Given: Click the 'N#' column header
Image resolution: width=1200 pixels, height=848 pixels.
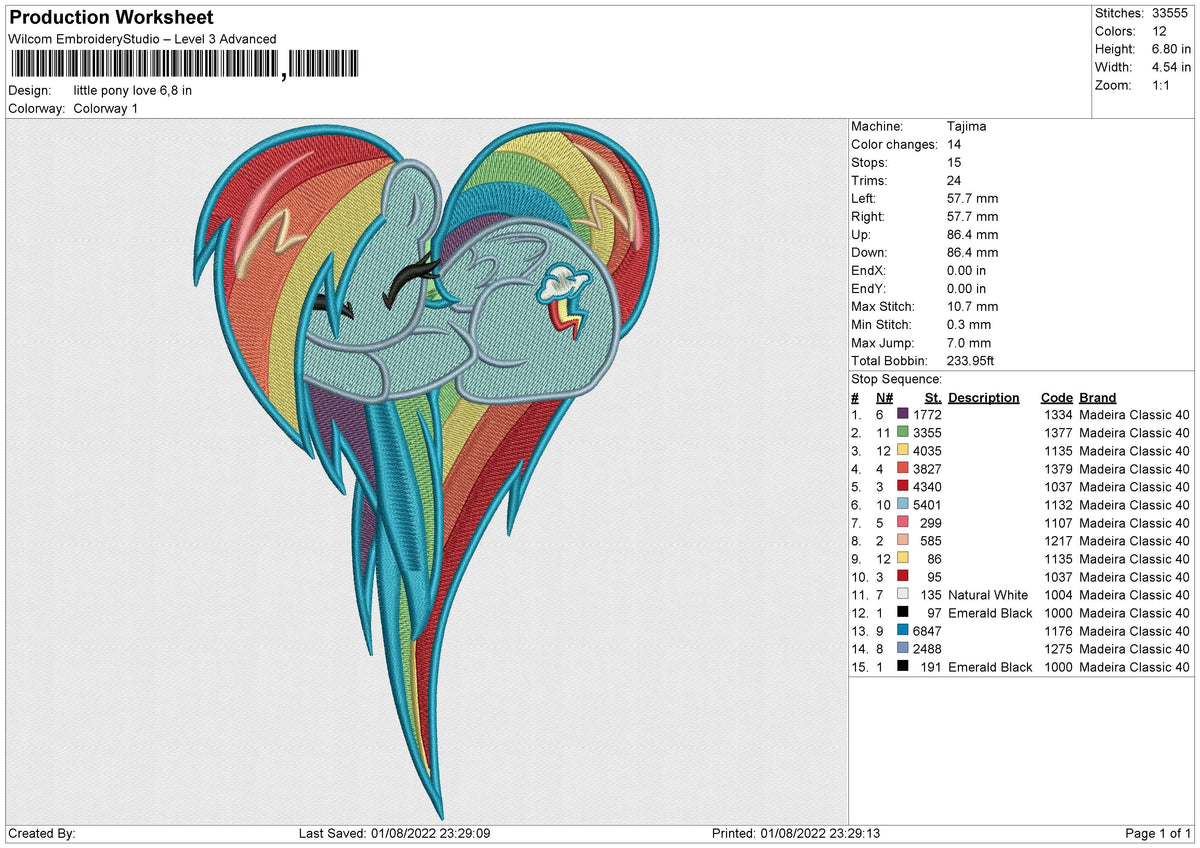Looking at the screenshot, I should (x=884, y=397).
